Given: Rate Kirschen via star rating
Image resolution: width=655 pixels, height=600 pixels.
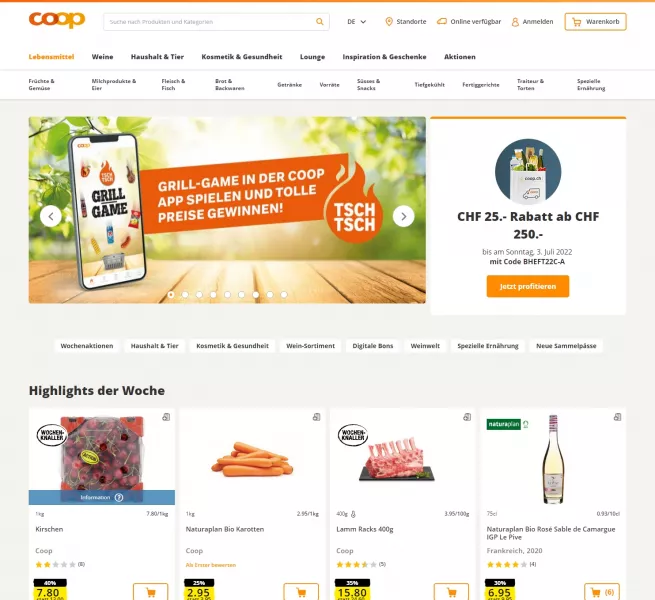Looking at the screenshot, I should tap(56, 564).
